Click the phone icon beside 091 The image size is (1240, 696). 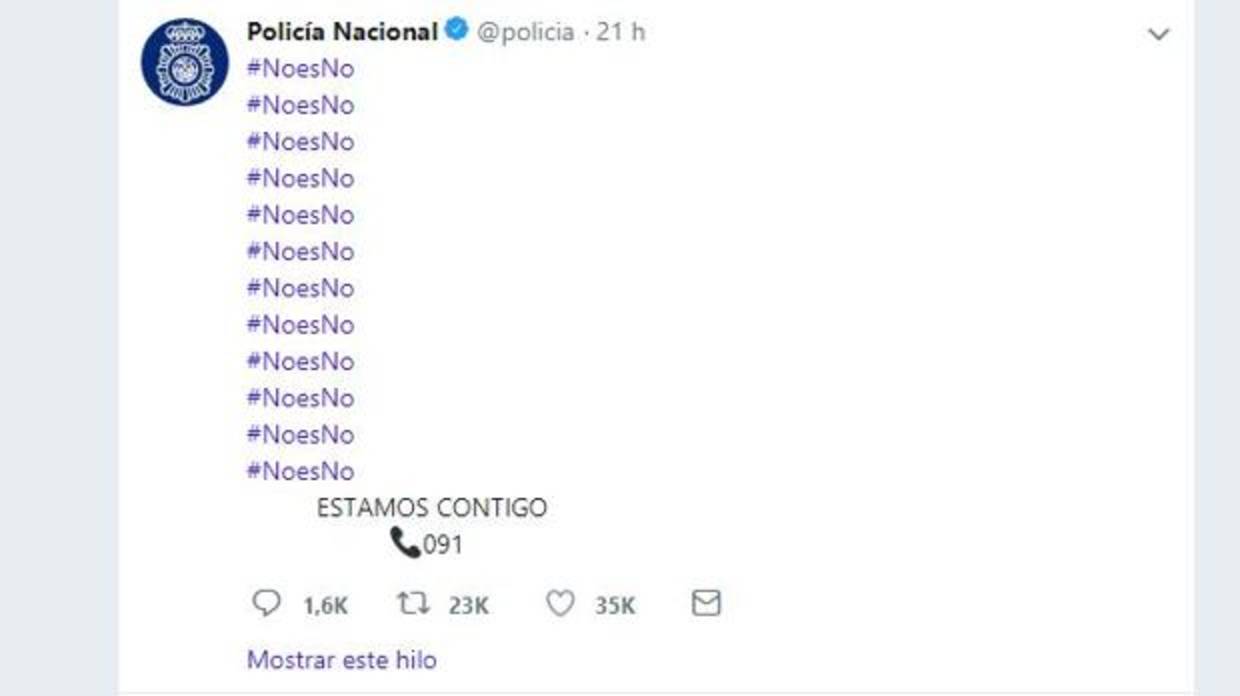click(x=405, y=544)
